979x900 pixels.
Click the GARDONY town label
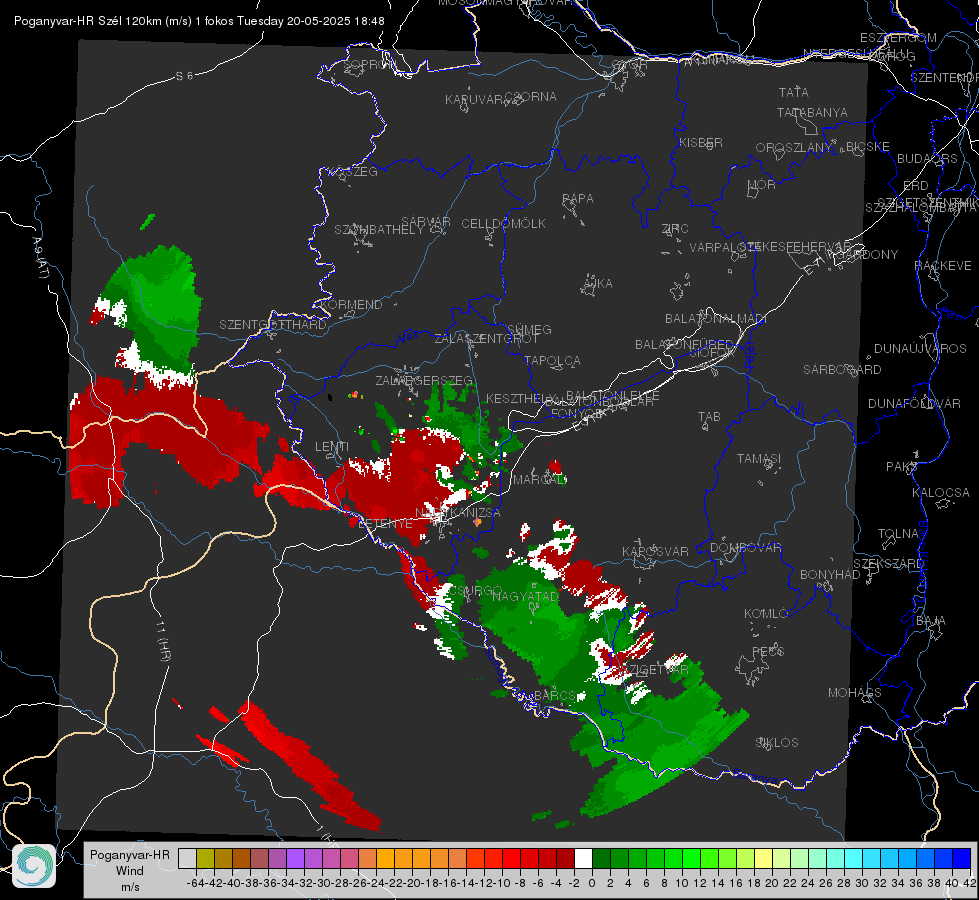[868, 255]
